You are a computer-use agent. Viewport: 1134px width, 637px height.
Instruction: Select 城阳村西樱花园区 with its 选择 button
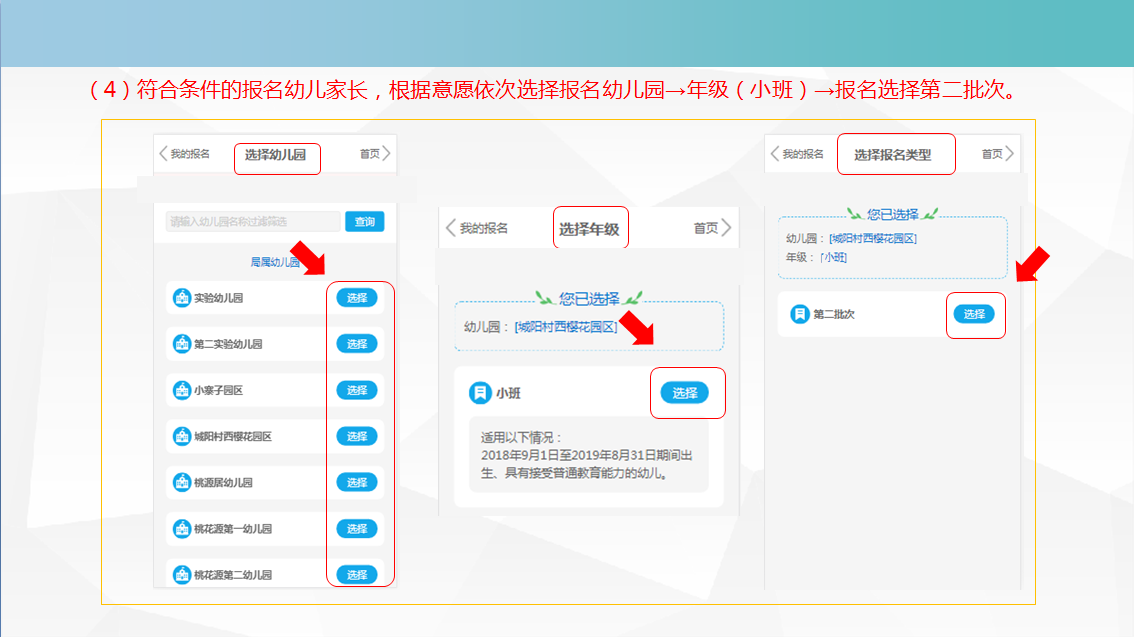[x=357, y=436]
